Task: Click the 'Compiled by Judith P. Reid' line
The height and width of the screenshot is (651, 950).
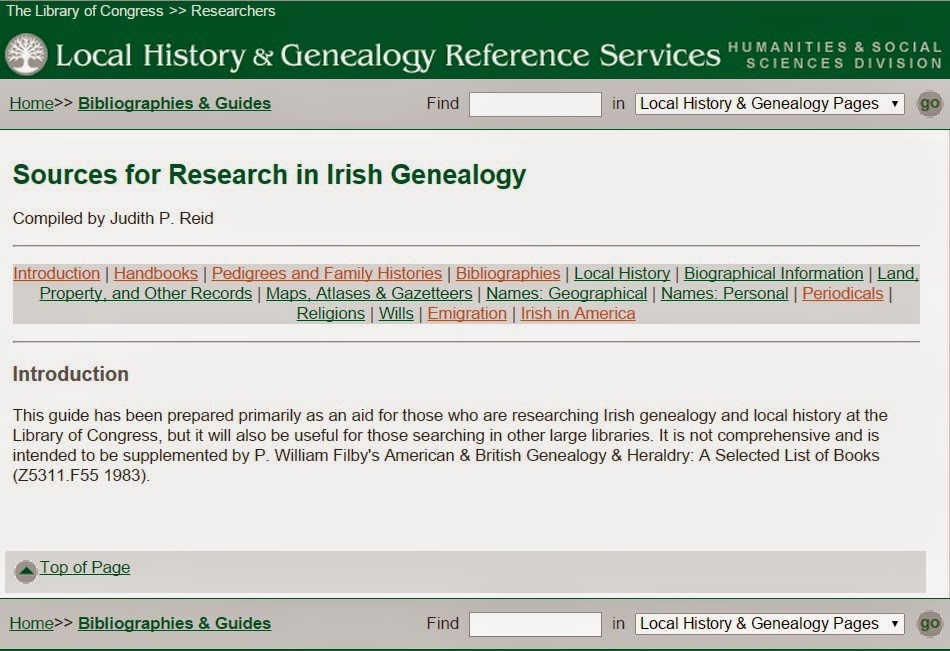Action: 113,218
